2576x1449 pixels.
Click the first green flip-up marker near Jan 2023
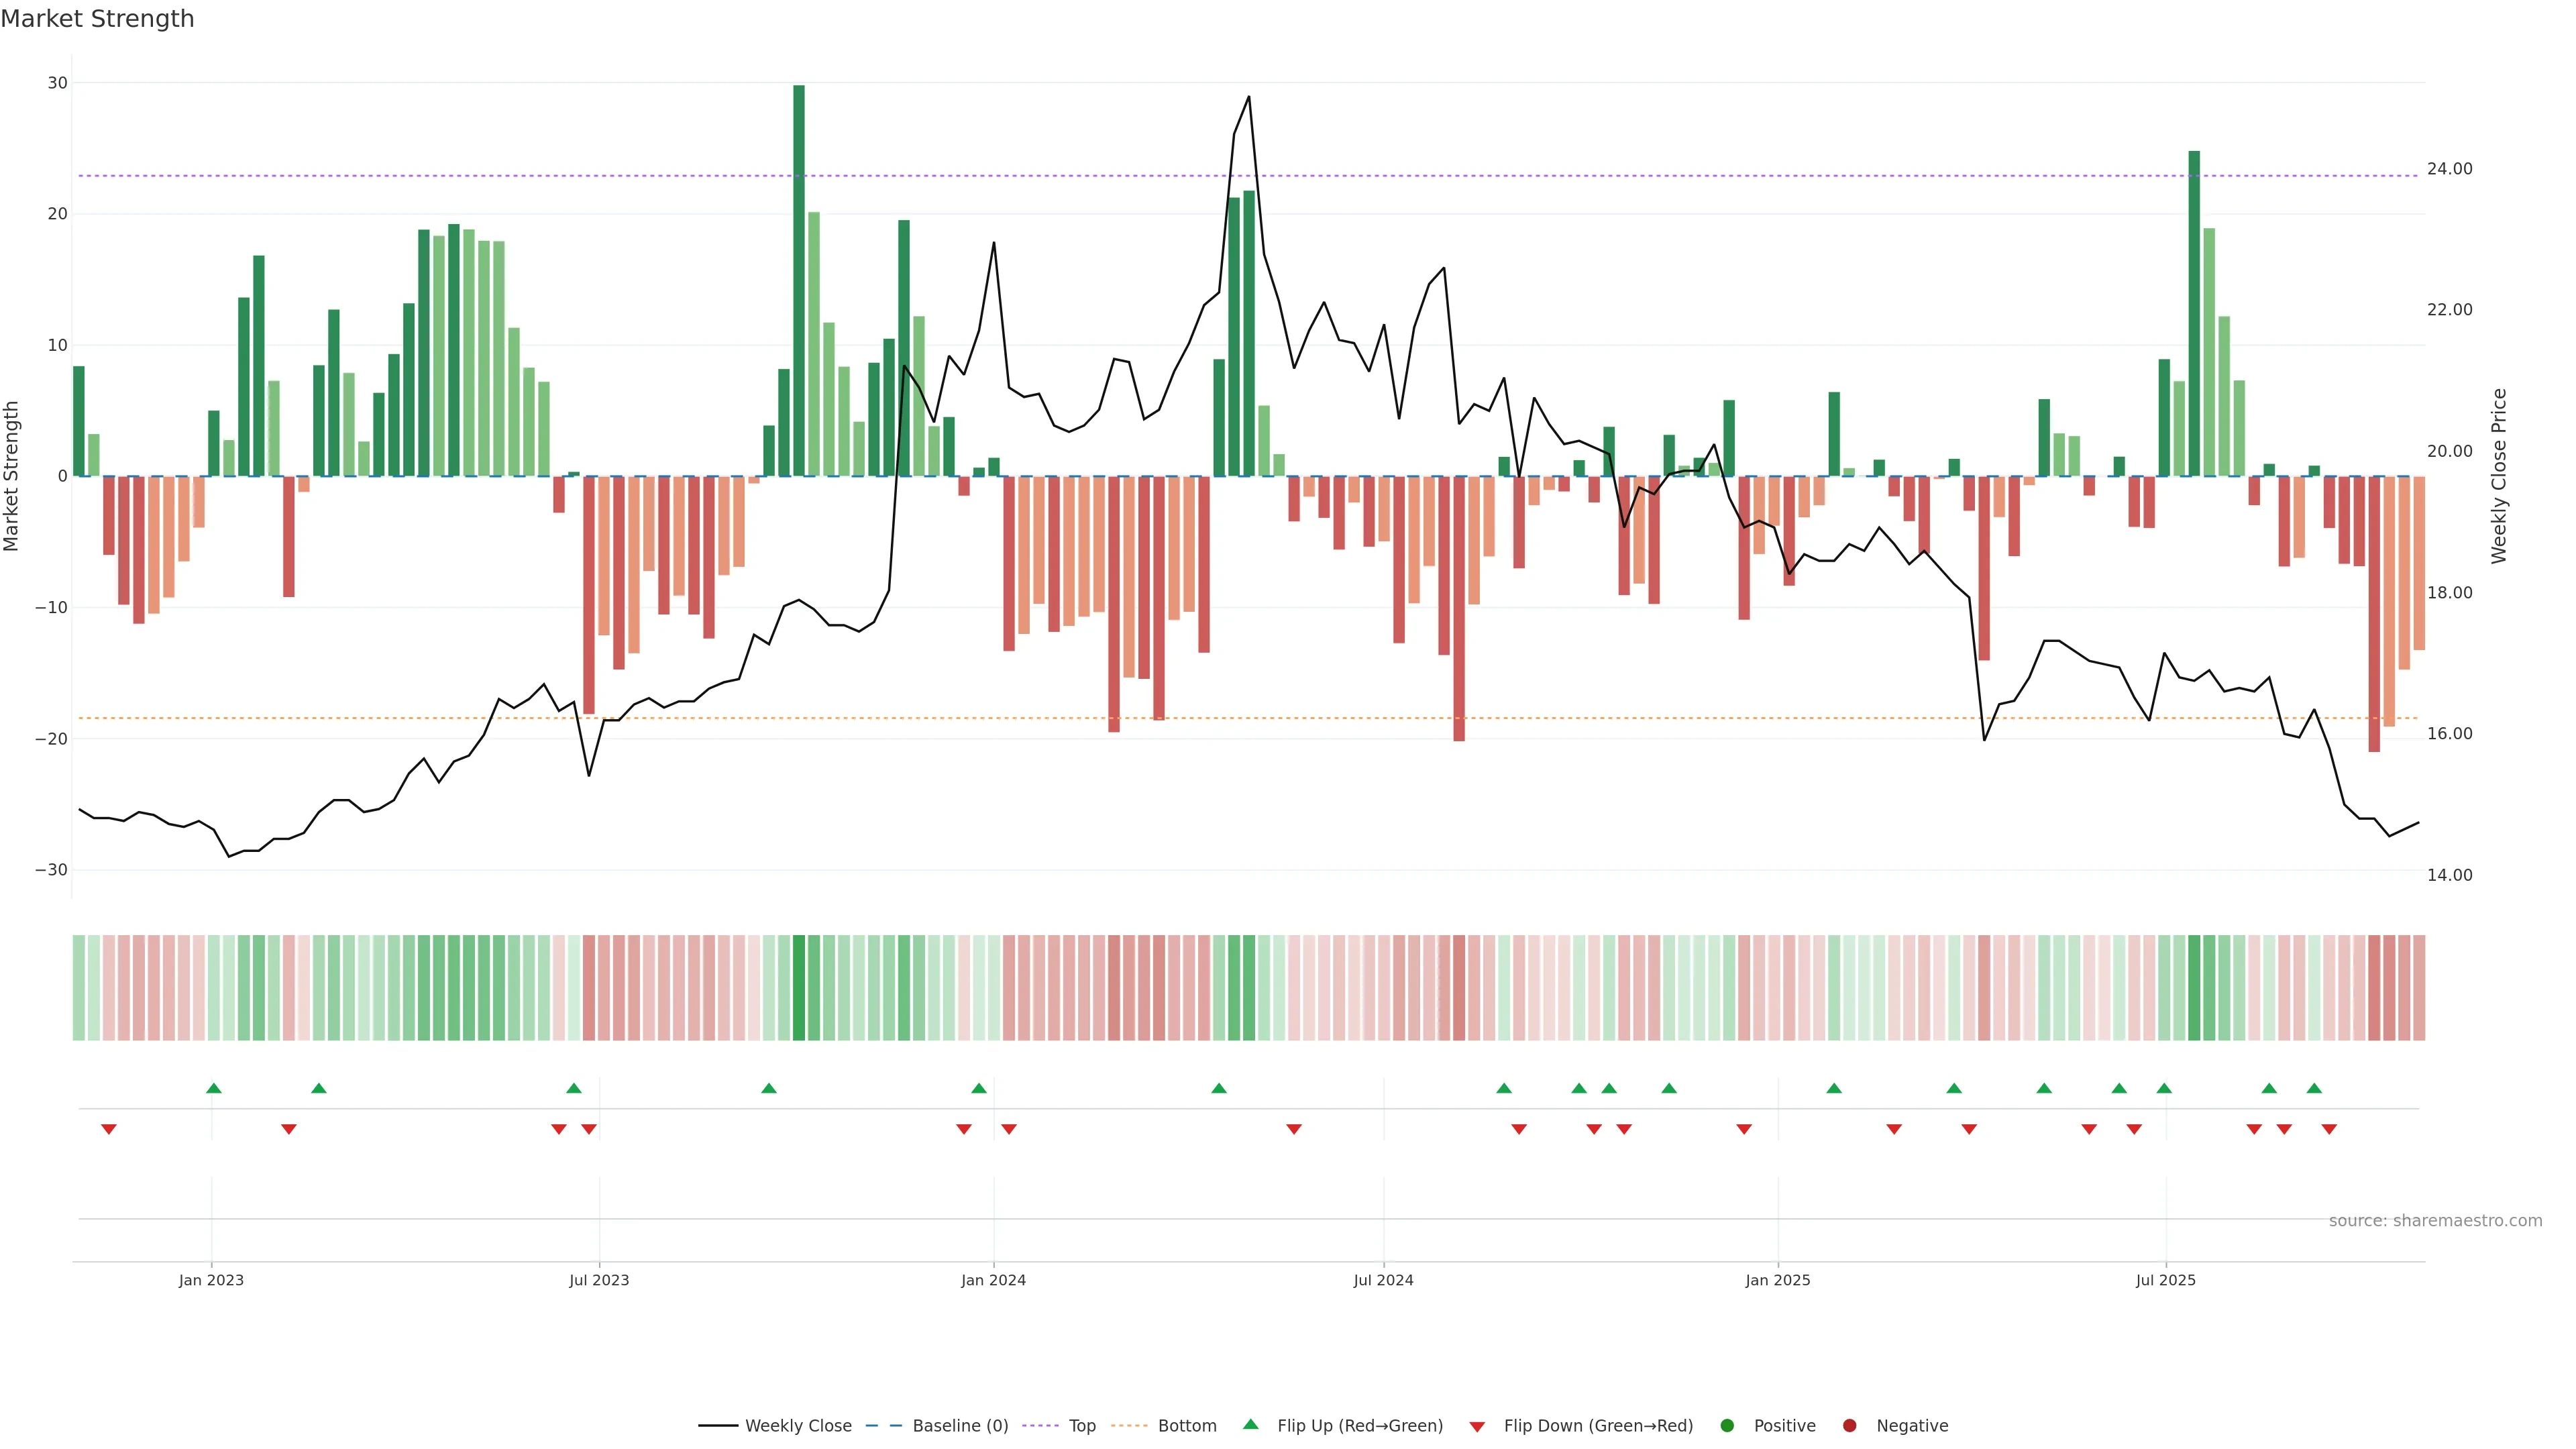(x=213, y=1088)
